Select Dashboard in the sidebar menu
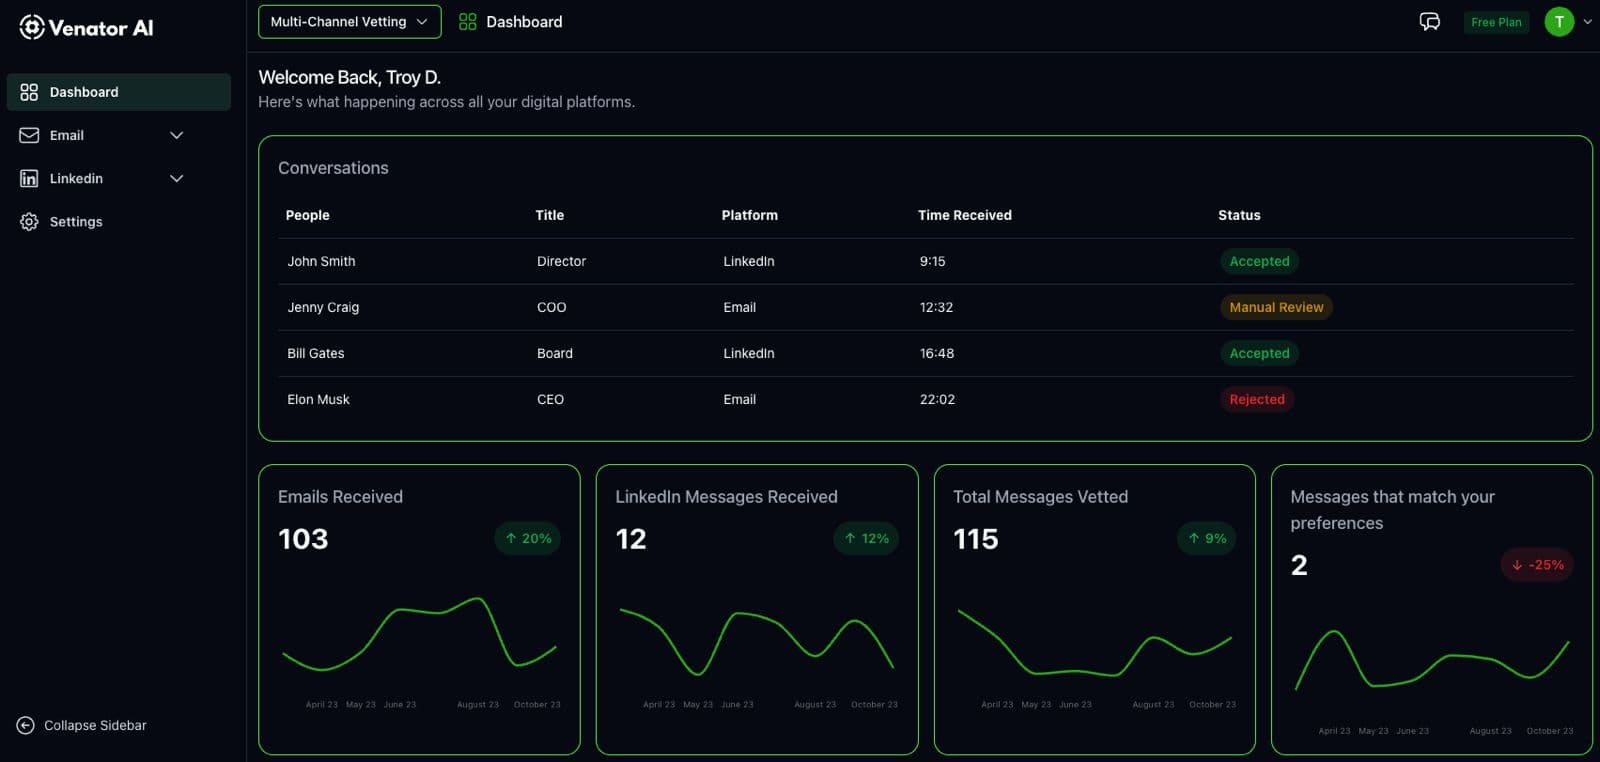Image resolution: width=1600 pixels, height=762 pixels. pos(84,92)
